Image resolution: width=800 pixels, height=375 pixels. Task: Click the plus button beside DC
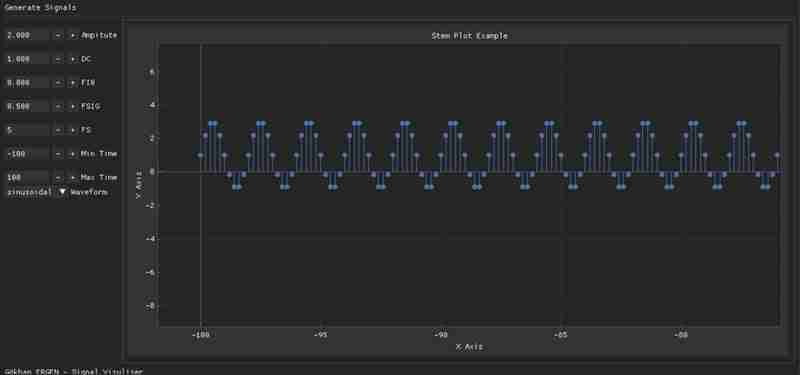click(x=72, y=59)
